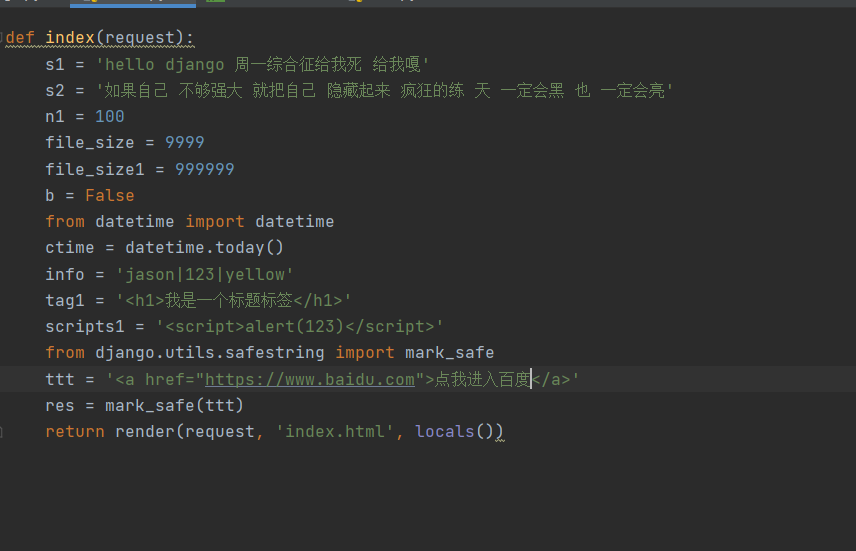Select the request parameter in def index
Viewport: 856px width, 551px height.
139,38
